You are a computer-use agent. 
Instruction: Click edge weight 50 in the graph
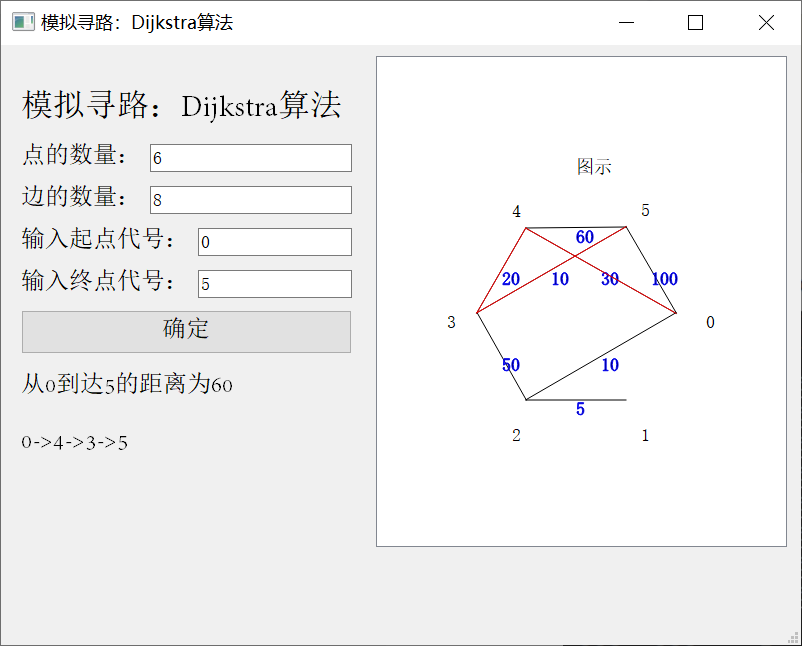tap(510, 365)
